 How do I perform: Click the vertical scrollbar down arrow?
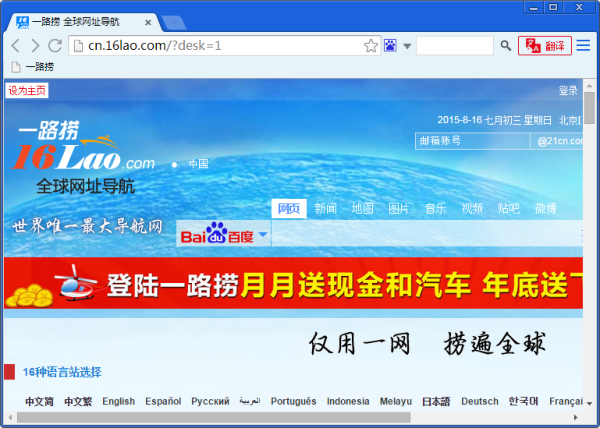tap(590, 404)
